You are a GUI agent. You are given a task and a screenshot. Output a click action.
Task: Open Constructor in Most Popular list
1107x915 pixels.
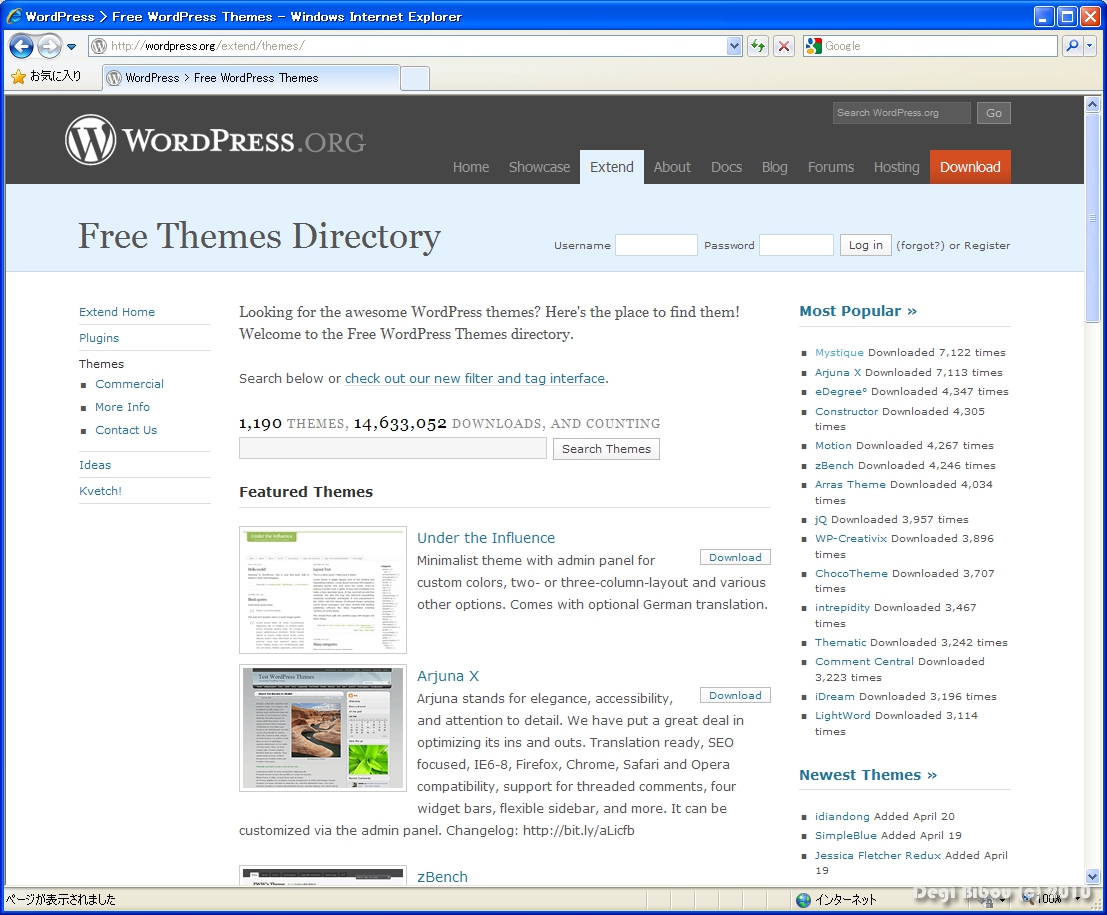846,412
